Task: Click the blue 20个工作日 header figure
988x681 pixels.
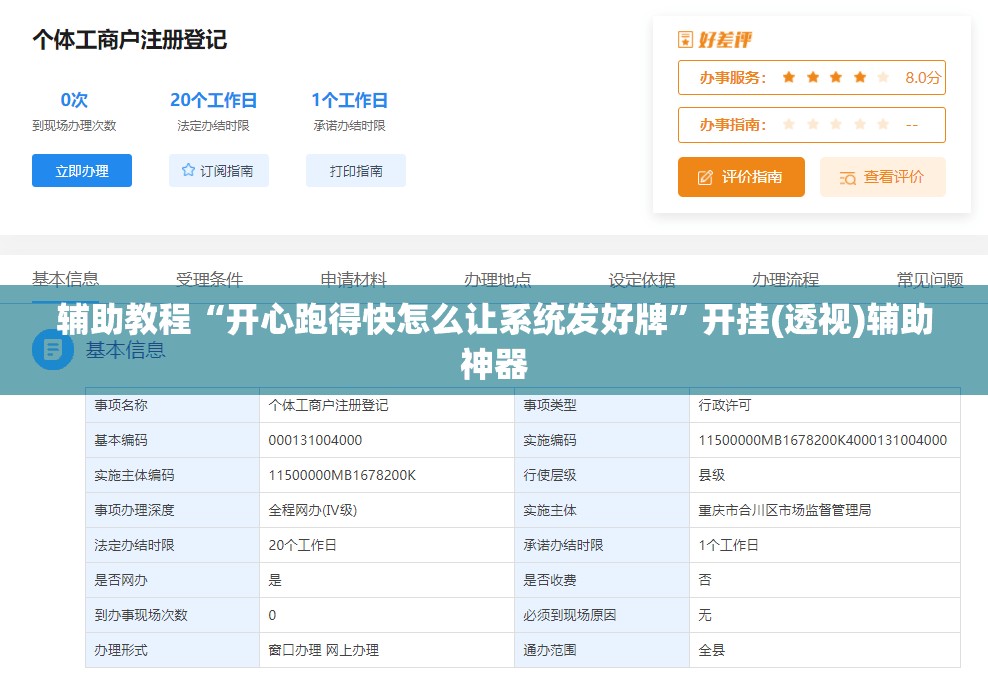Action: 213,100
